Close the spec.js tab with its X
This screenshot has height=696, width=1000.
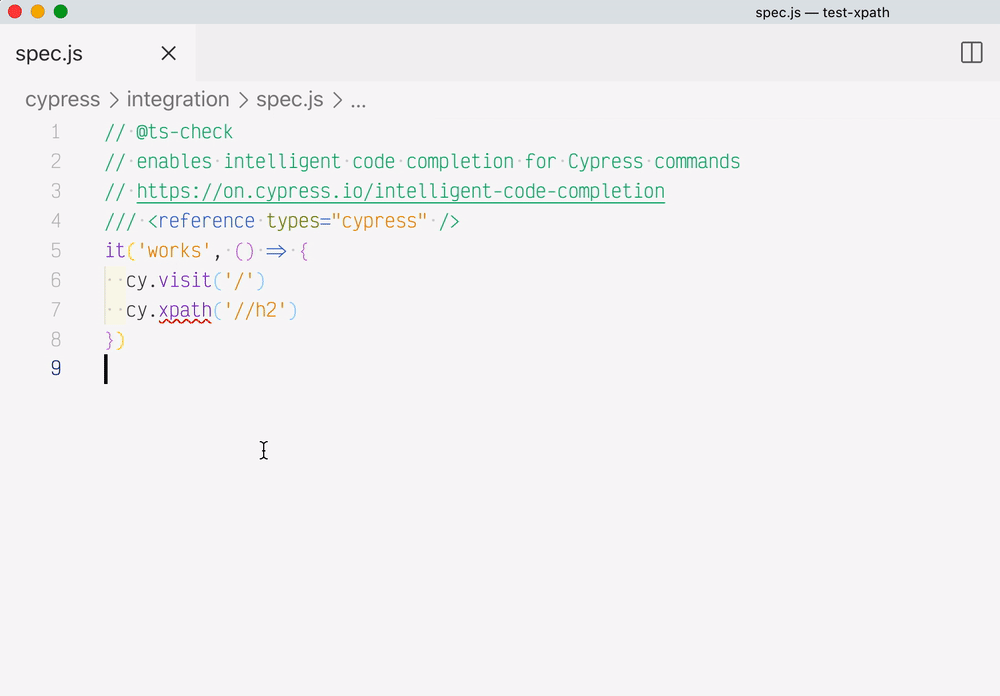click(x=168, y=53)
